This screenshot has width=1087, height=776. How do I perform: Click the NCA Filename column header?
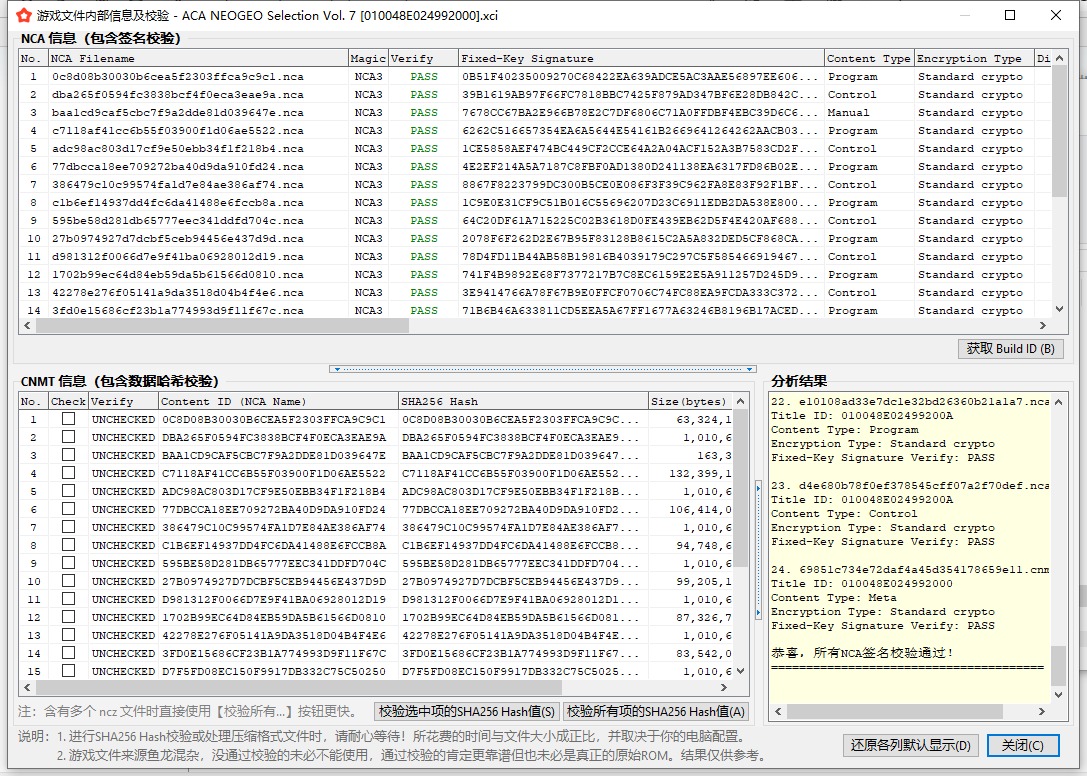197,59
